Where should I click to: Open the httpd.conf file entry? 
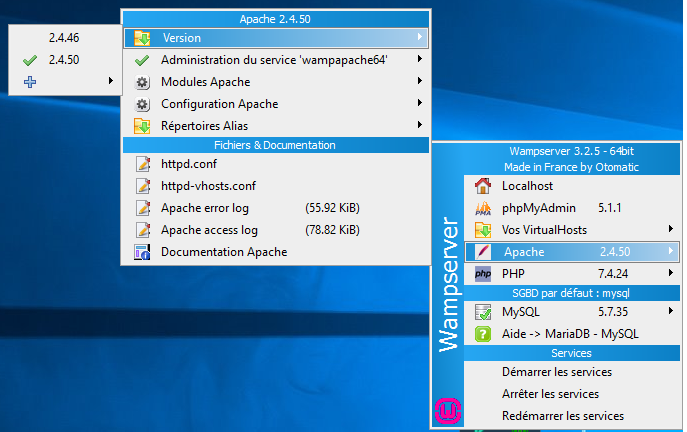click(x=276, y=164)
